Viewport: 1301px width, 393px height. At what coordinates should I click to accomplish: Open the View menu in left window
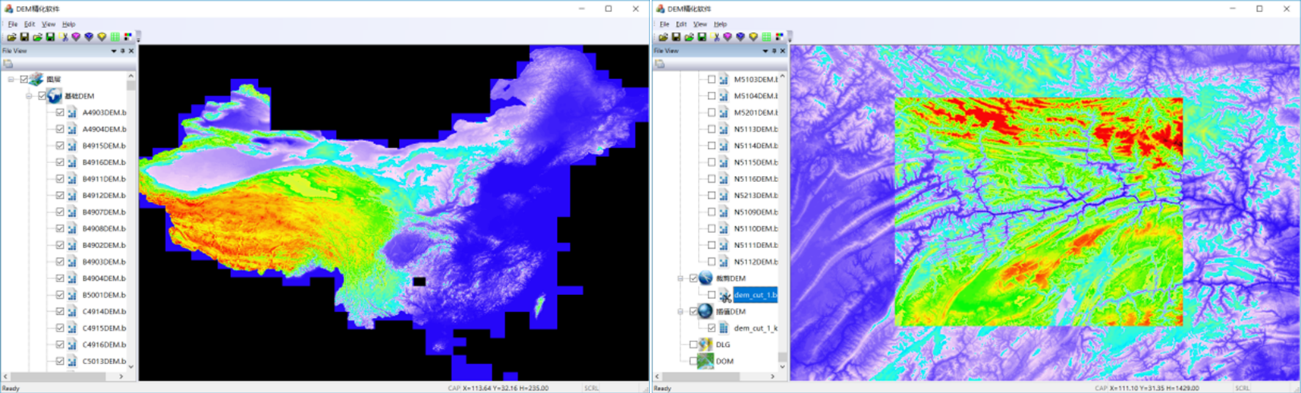48,24
